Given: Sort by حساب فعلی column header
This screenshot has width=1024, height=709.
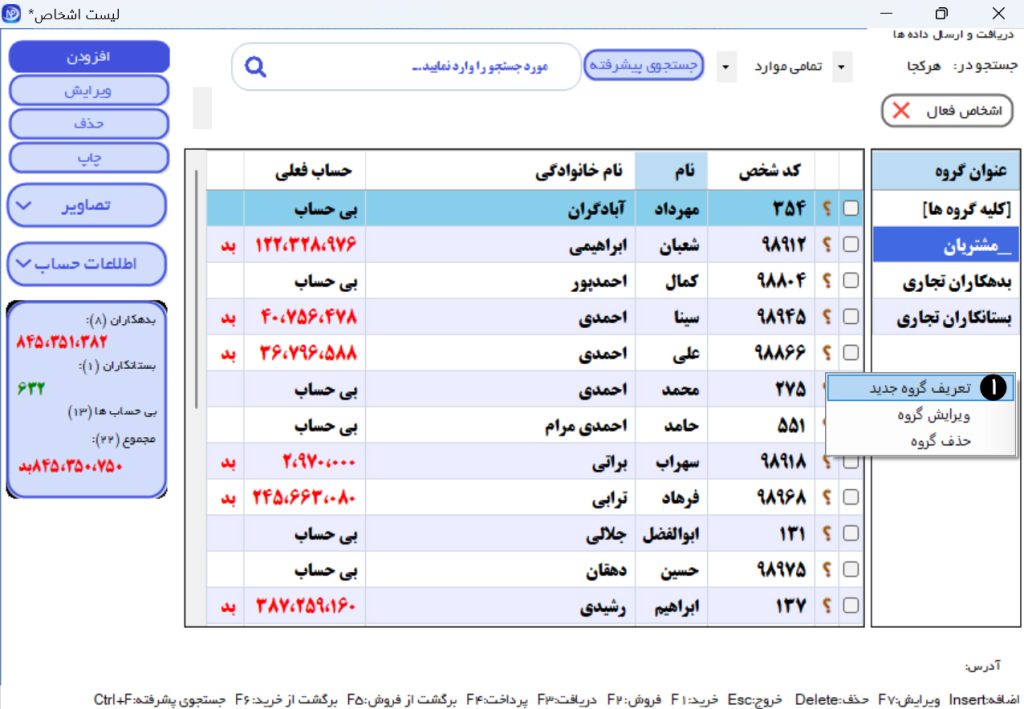Looking at the screenshot, I should [305, 171].
